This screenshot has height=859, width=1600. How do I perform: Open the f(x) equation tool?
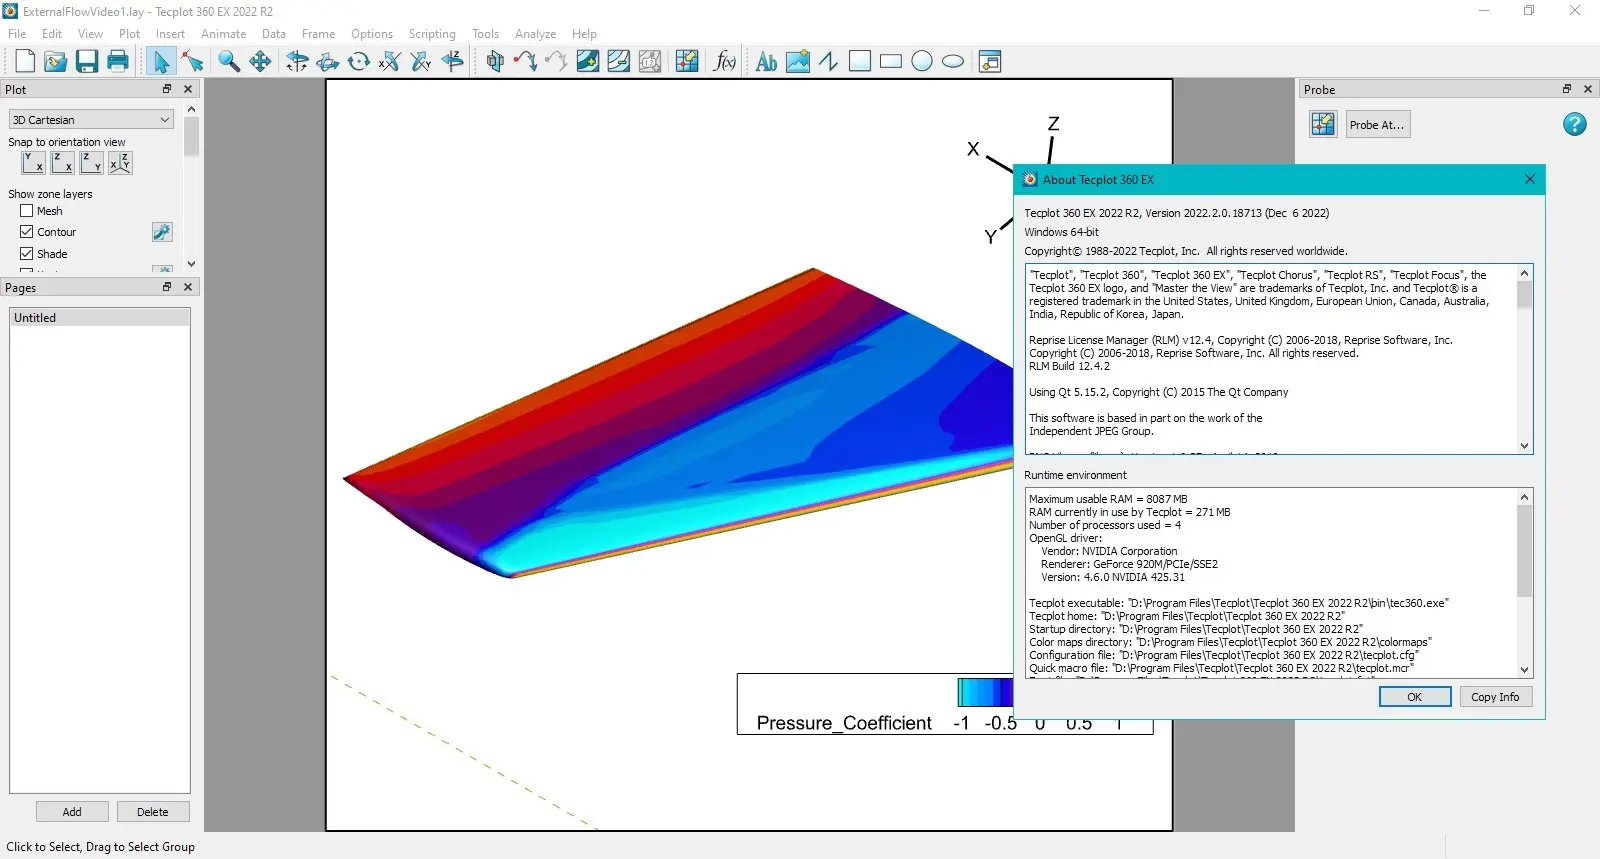click(725, 62)
